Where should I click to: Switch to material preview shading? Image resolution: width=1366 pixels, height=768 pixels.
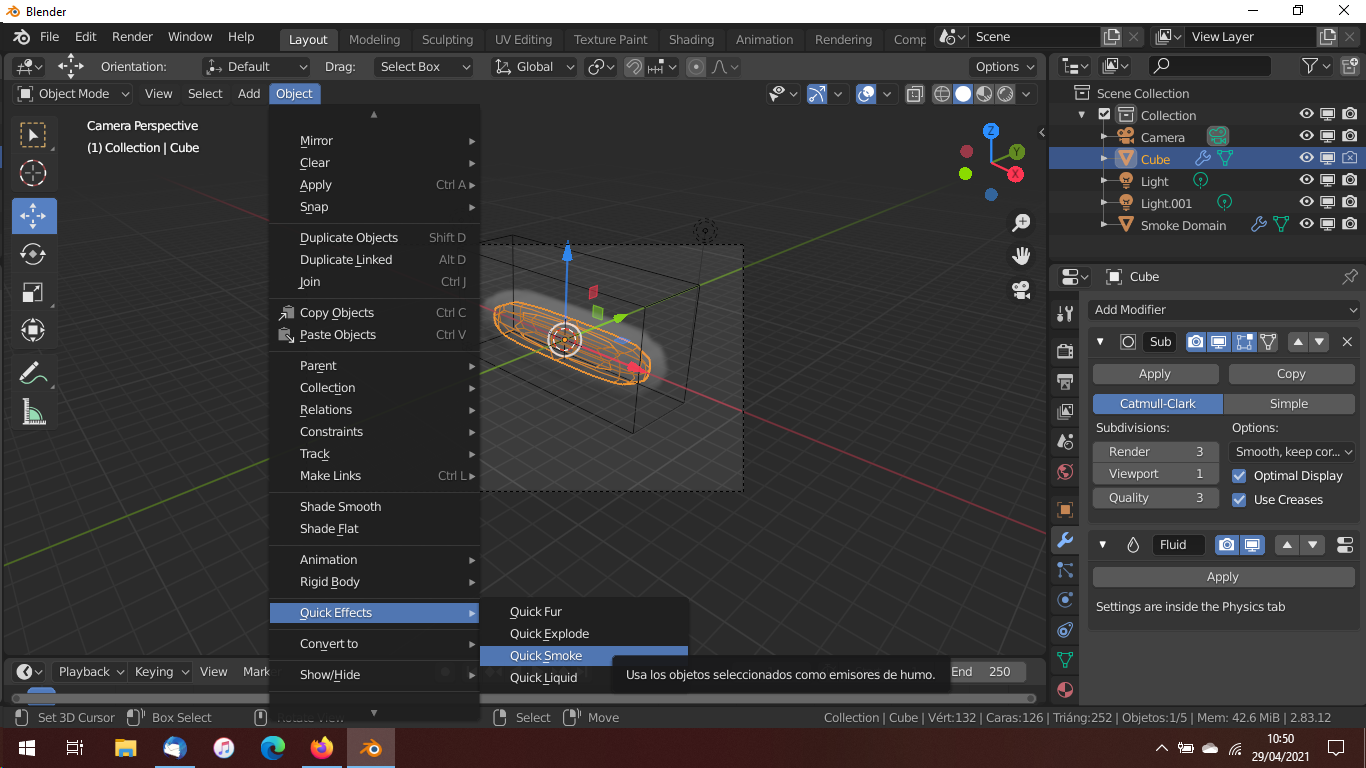[x=984, y=94]
